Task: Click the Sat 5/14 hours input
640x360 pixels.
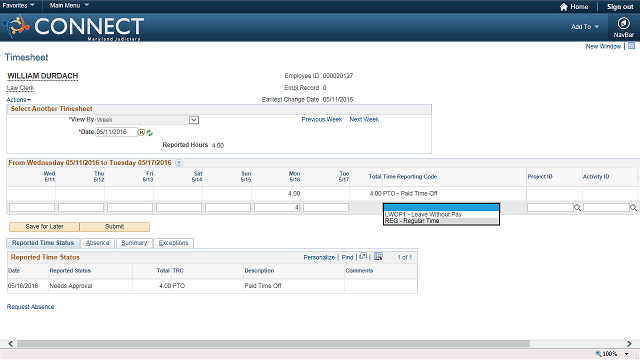Action: [179, 207]
